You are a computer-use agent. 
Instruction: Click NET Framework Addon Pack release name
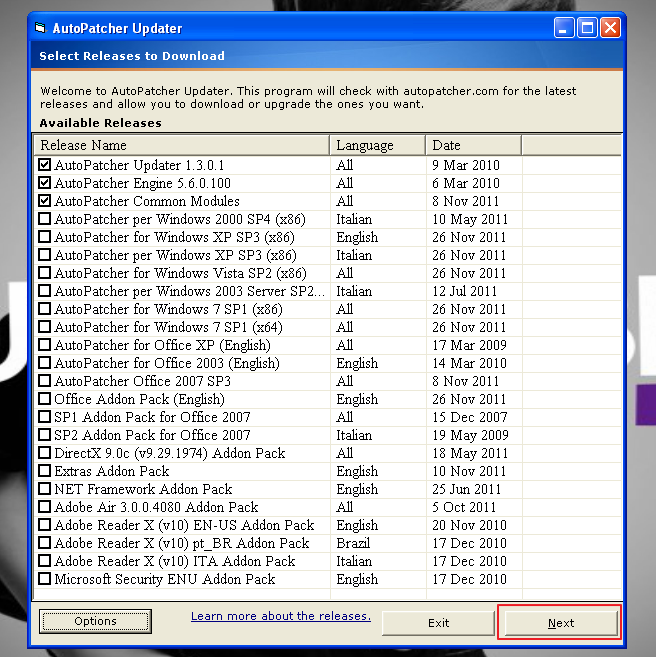pyautogui.click(x=143, y=489)
